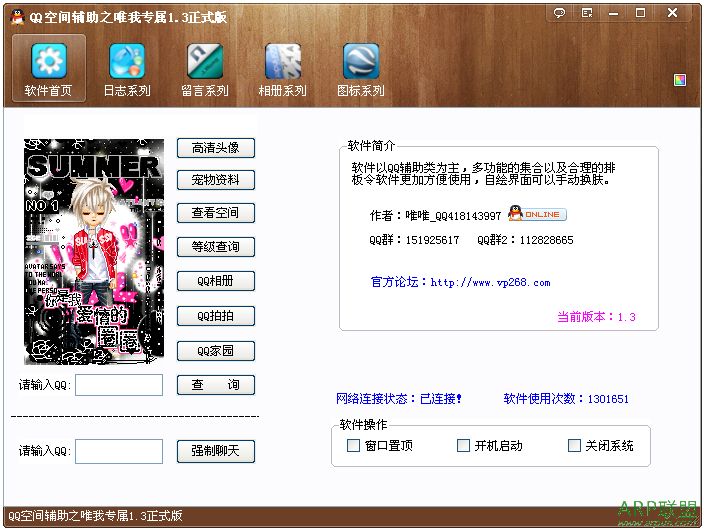Maximize the window
704x530 pixels.
coord(640,13)
